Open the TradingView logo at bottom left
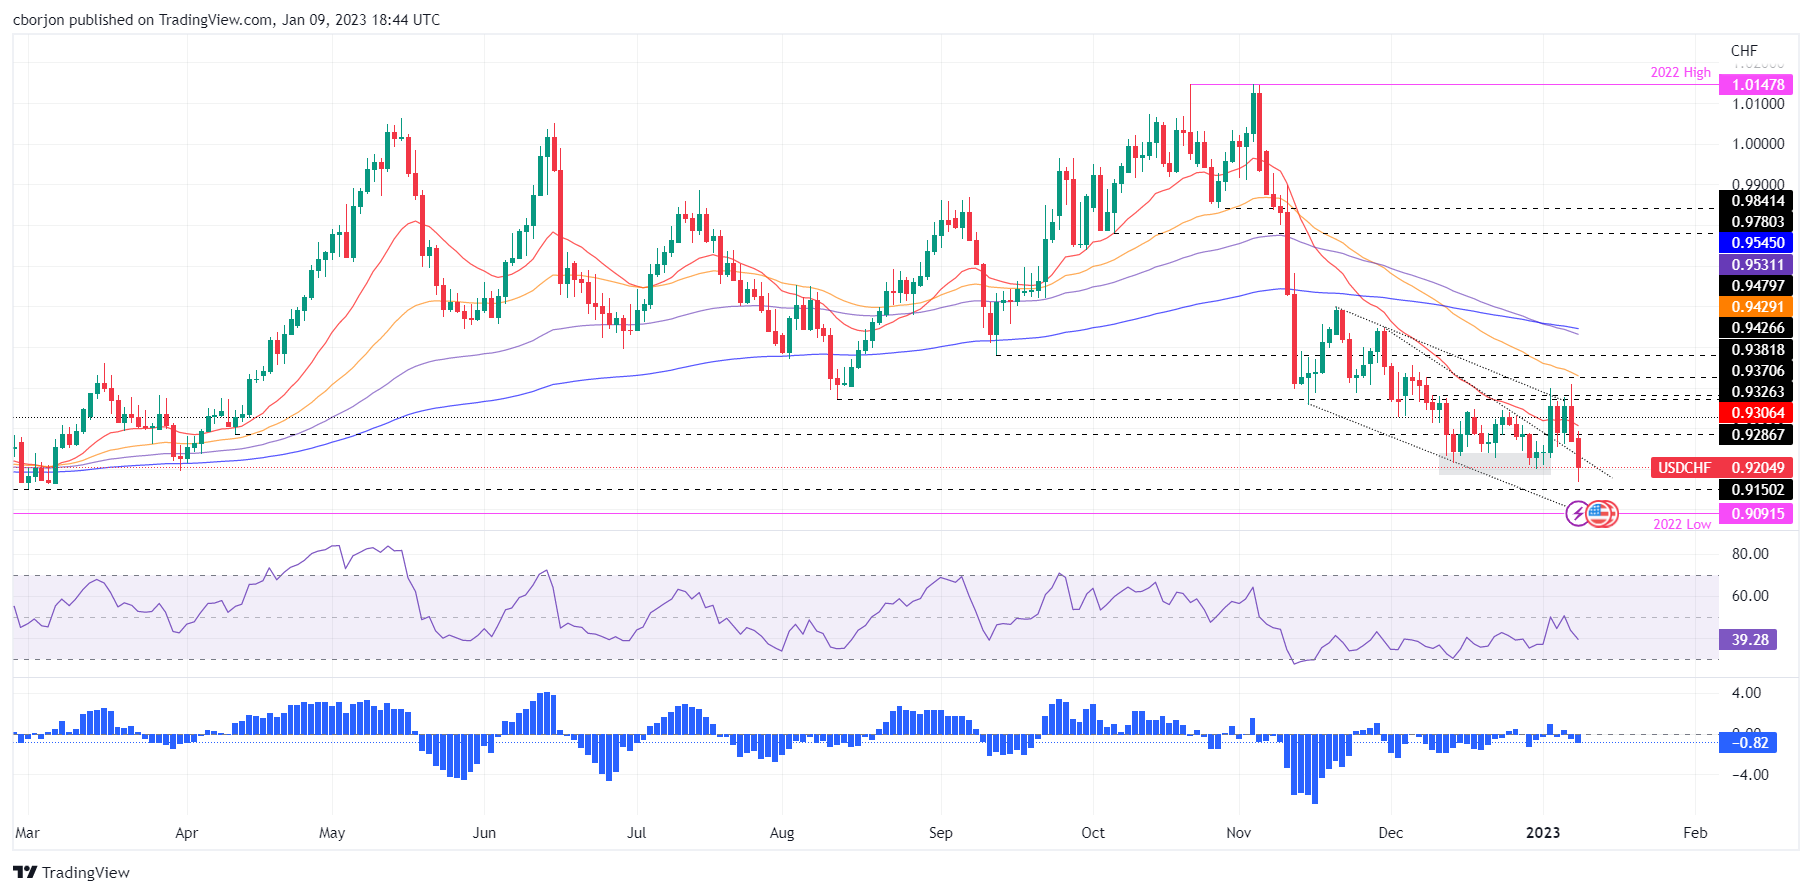Screen dimensions: 1812x894 [71, 872]
